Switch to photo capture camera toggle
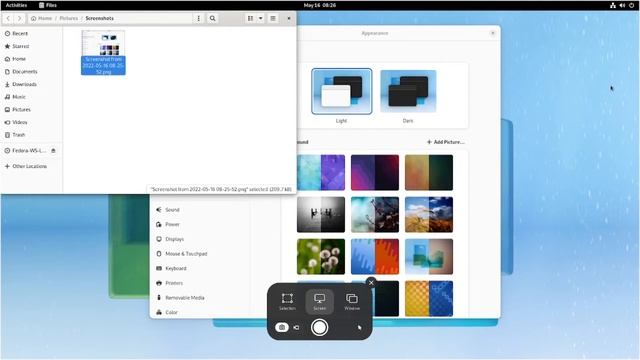This screenshot has height=360, width=640. pyautogui.click(x=282, y=327)
